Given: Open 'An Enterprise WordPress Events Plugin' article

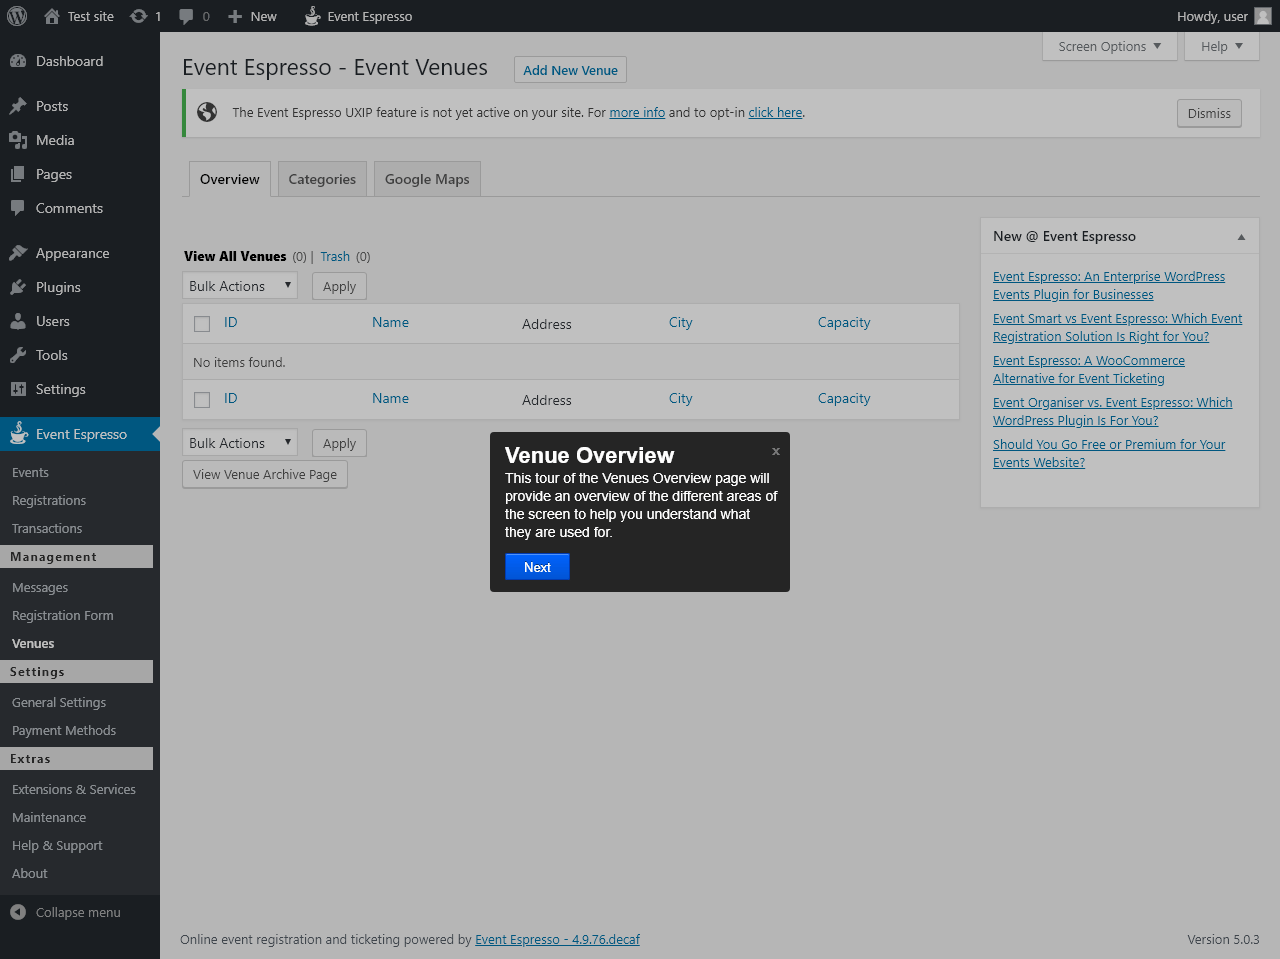Looking at the screenshot, I should coord(1109,285).
